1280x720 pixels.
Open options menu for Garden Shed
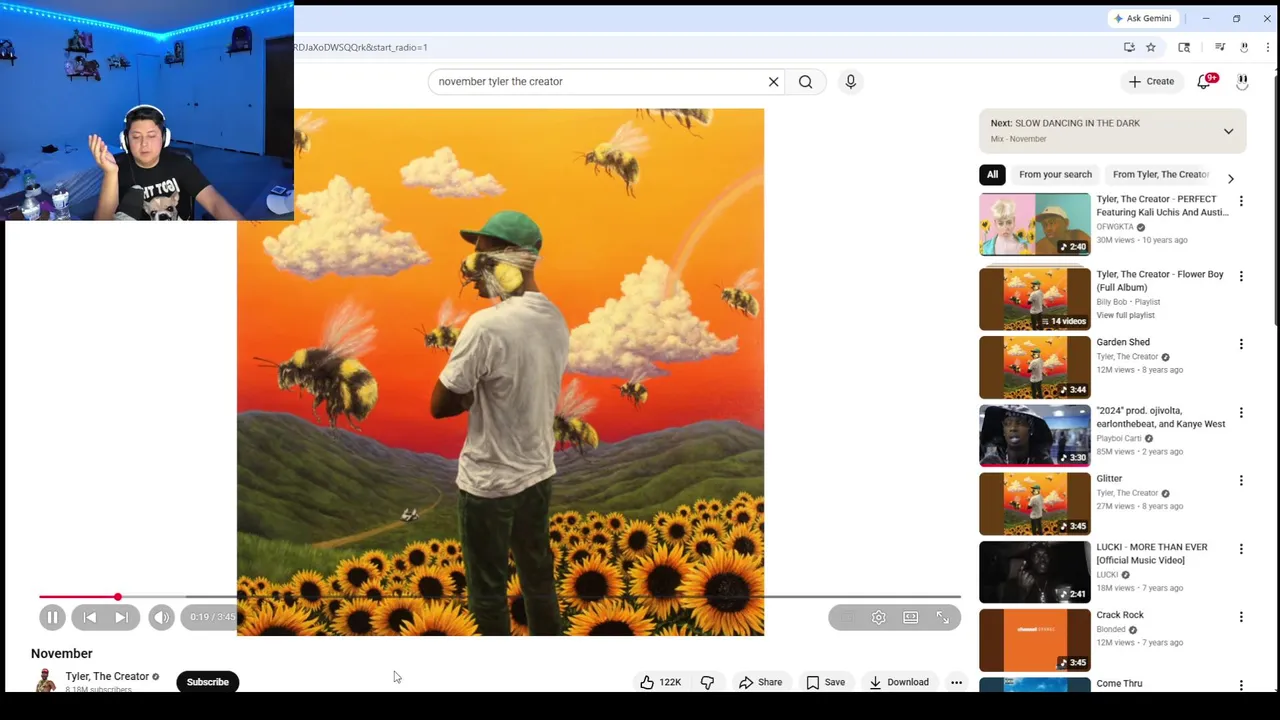tap(1241, 344)
